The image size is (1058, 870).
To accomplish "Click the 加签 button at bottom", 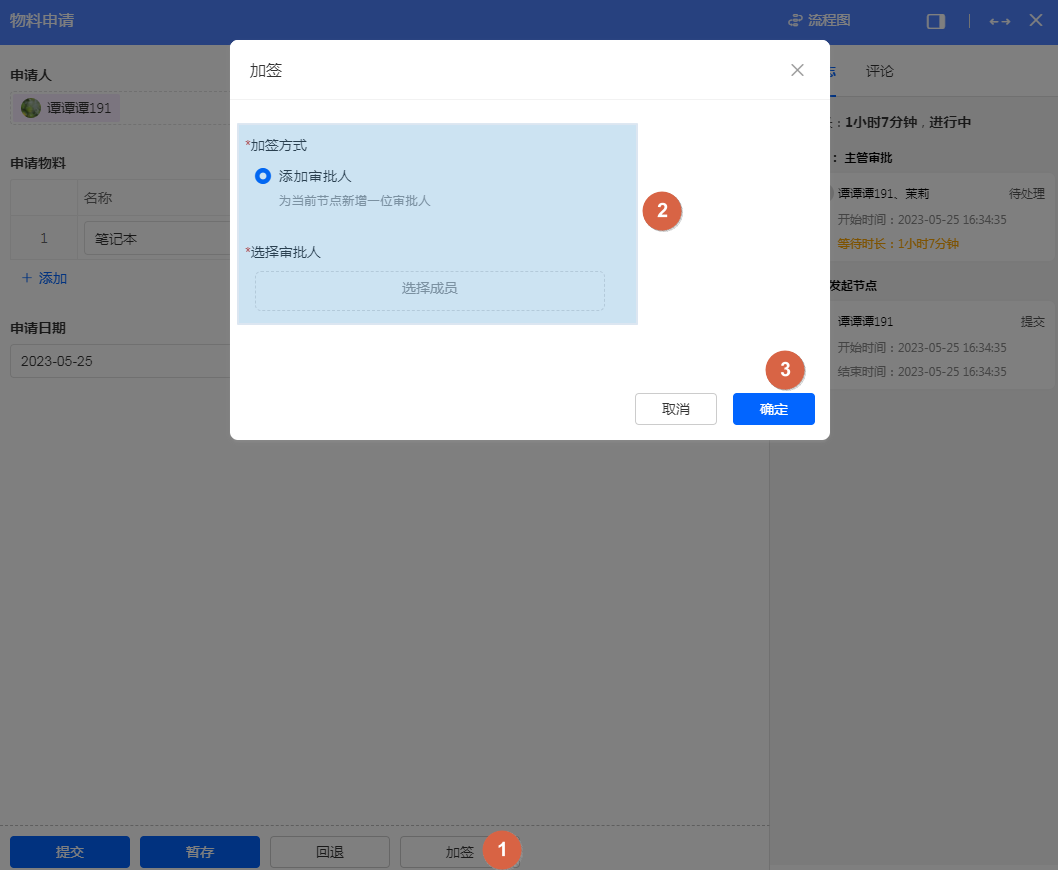I will (x=459, y=852).
